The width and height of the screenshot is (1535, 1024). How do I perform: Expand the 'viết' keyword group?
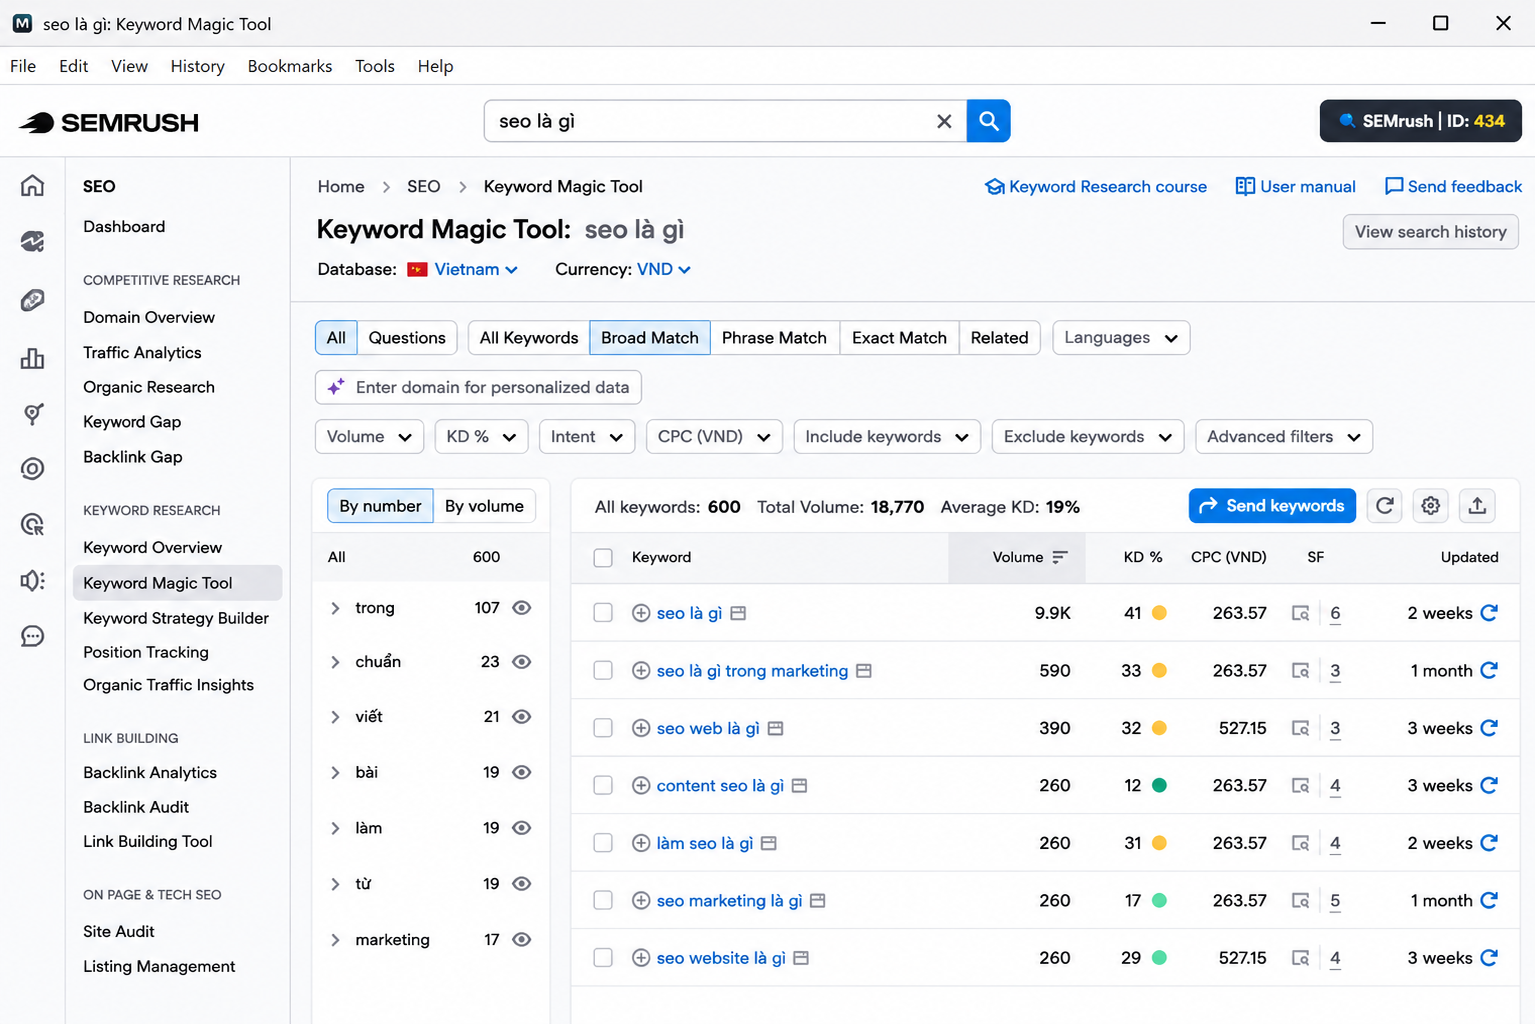tap(335, 717)
